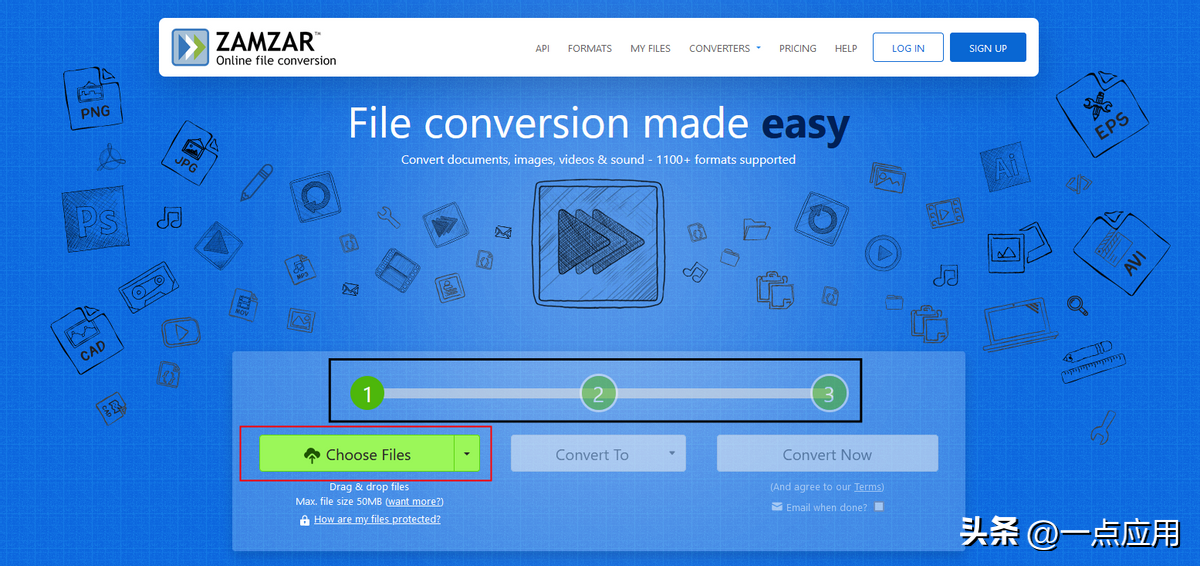Open the HELP page

(x=846, y=48)
